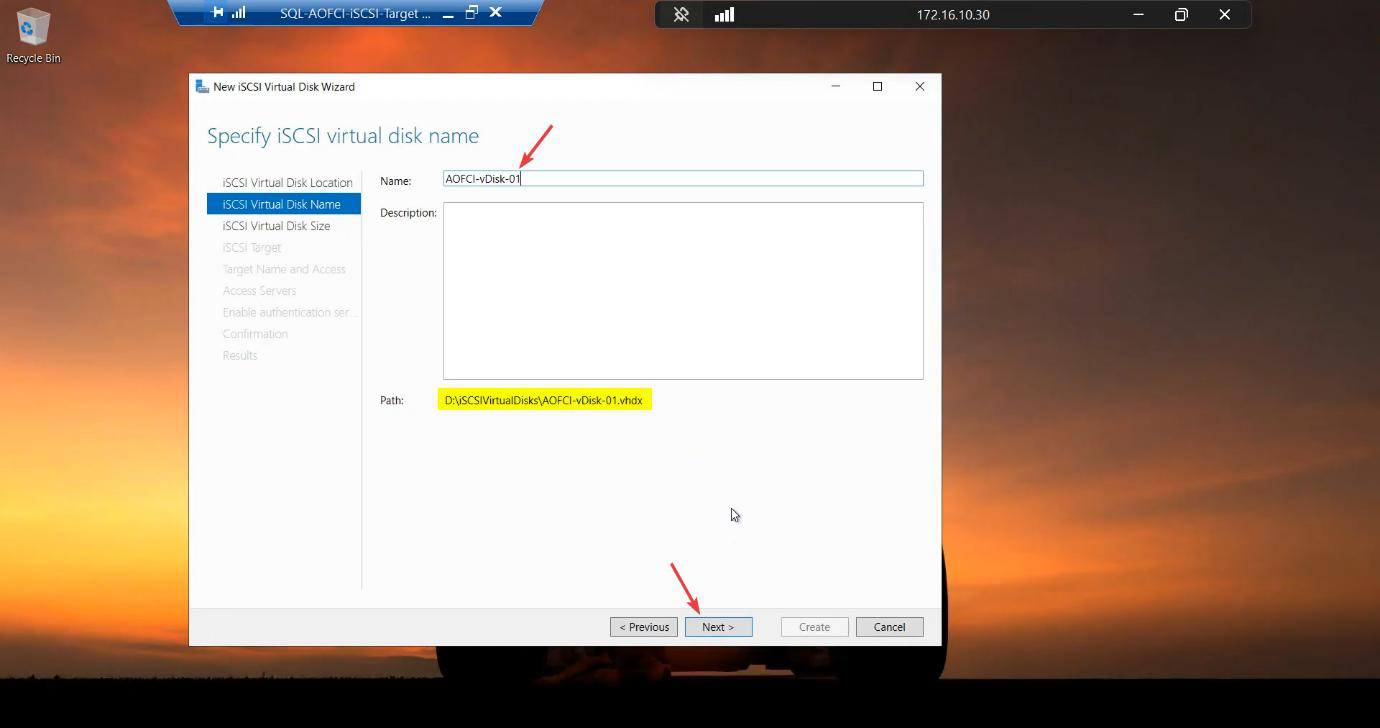Click the wizard heading text
This screenshot has width=1380, height=728.
(343, 136)
